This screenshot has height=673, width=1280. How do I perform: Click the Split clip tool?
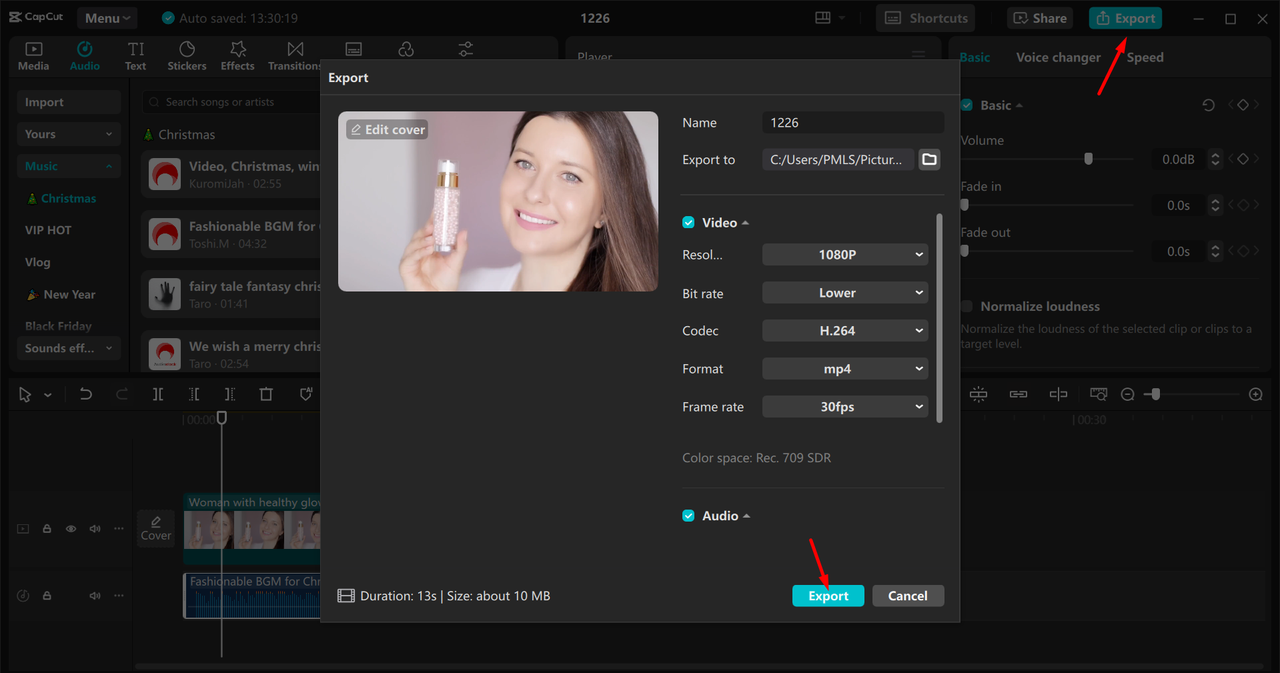point(158,394)
